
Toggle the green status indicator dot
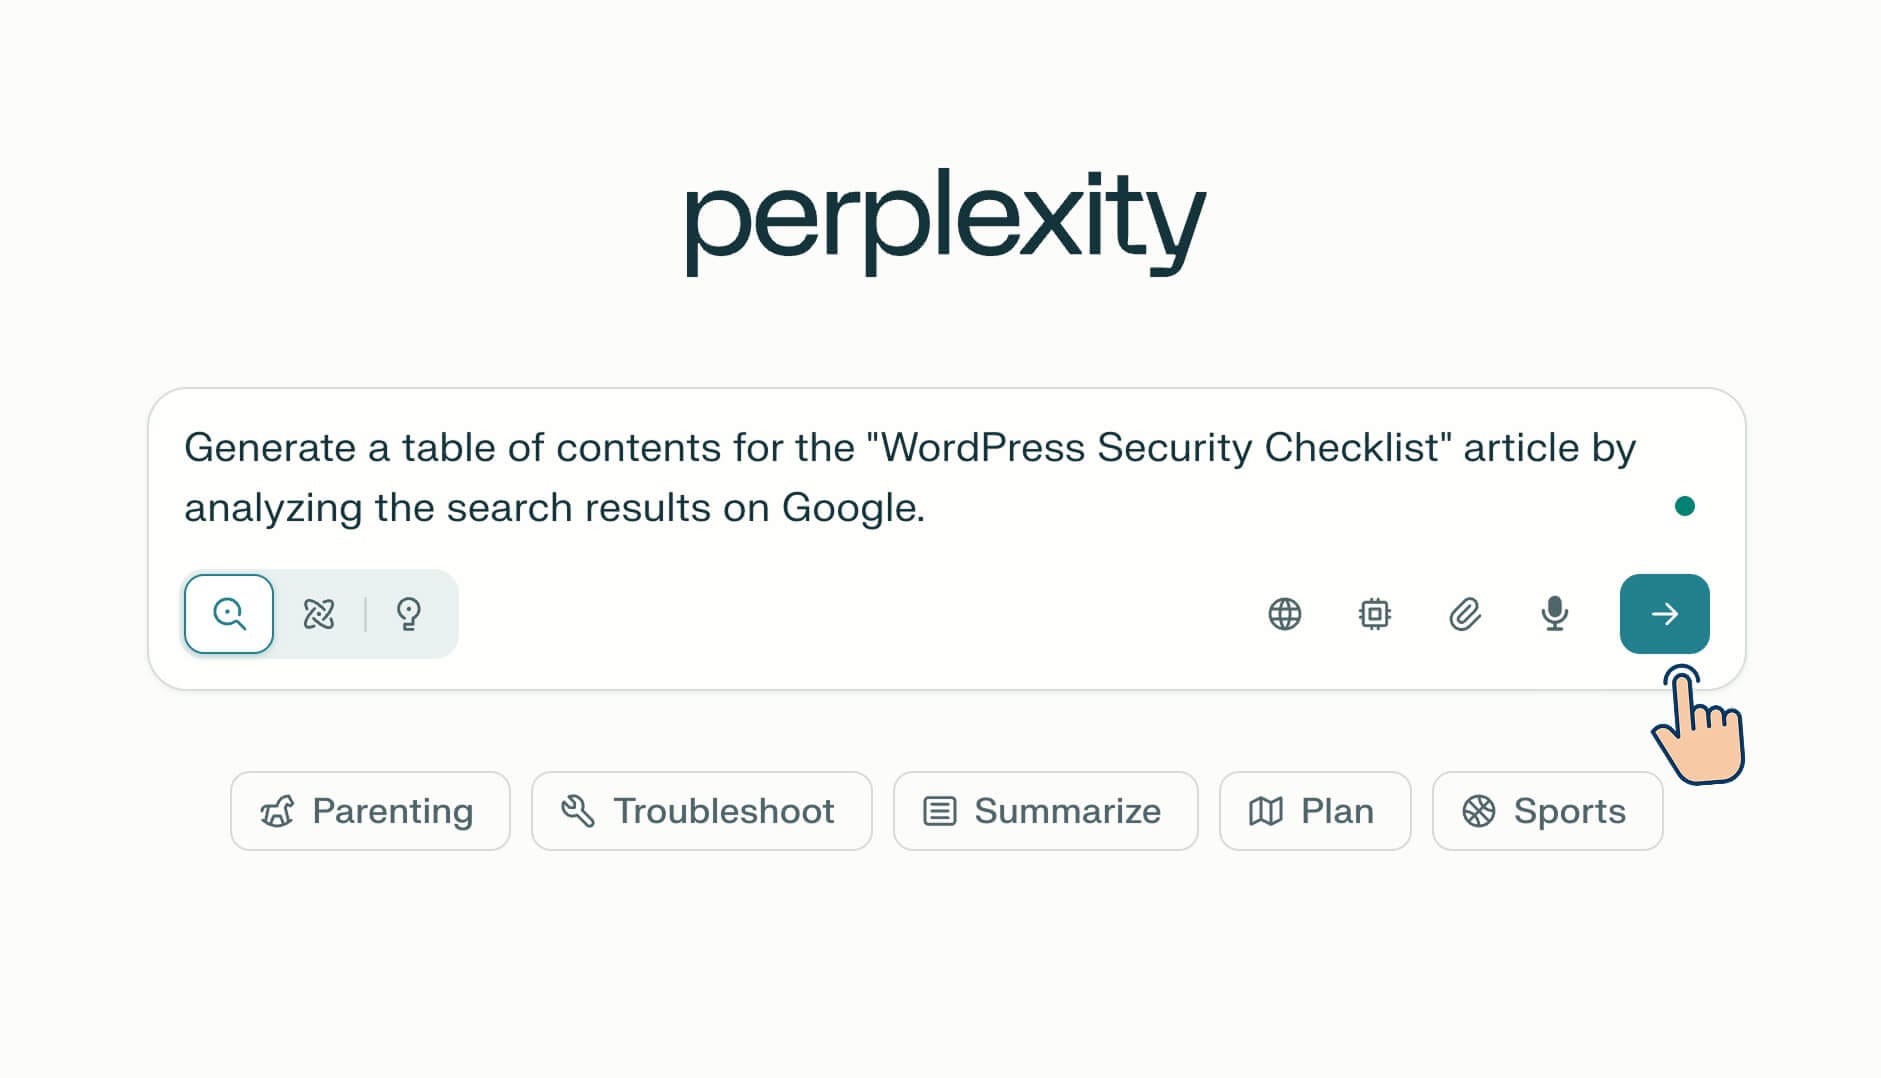pos(1686,507)
